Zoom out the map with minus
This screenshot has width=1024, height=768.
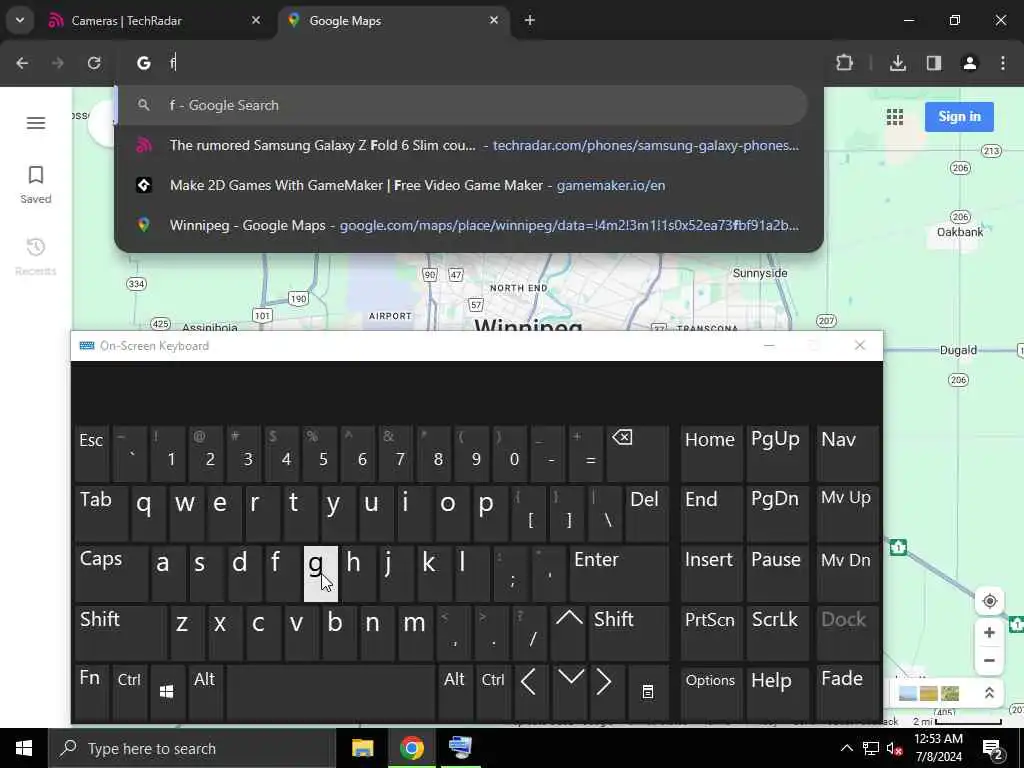[989, 660]
